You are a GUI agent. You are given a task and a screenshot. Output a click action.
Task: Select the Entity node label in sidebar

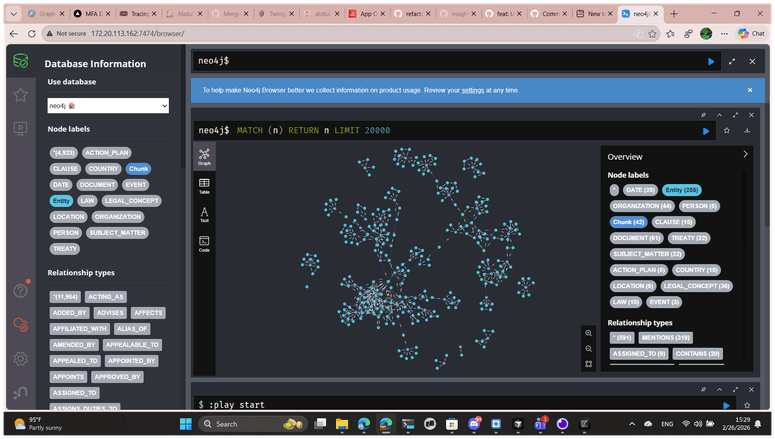coord(61,201)
